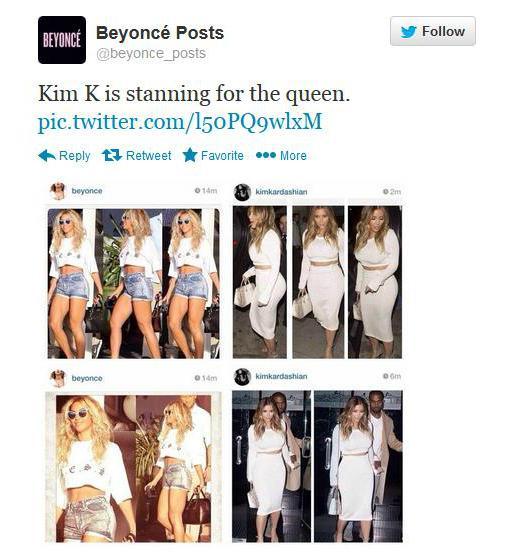Click the first kimkardashian Instagram avatar
The width and height of the screenshot is (511, 556).
[x=243, y=192]
